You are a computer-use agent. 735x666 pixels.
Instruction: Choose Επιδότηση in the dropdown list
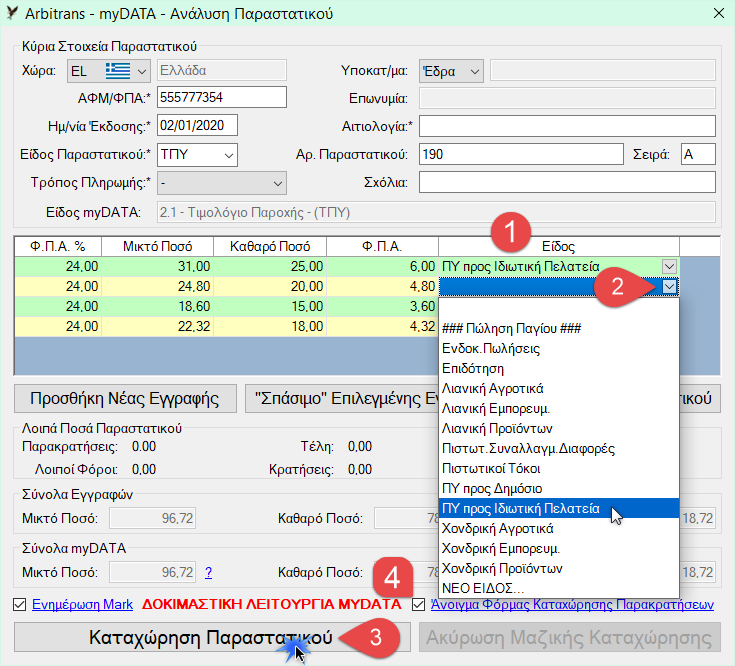tap(559, 368)
